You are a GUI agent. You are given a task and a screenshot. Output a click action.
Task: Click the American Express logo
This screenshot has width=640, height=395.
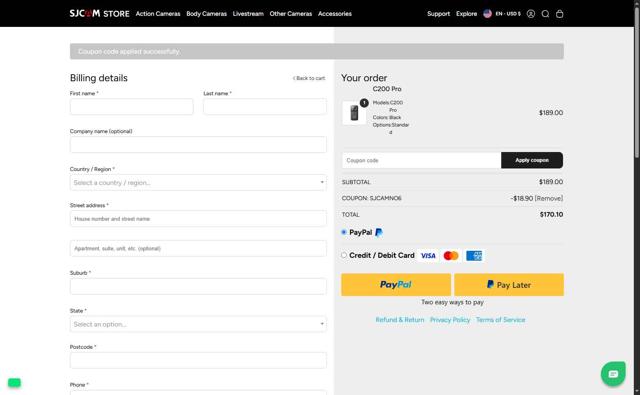tap(474, 256)
